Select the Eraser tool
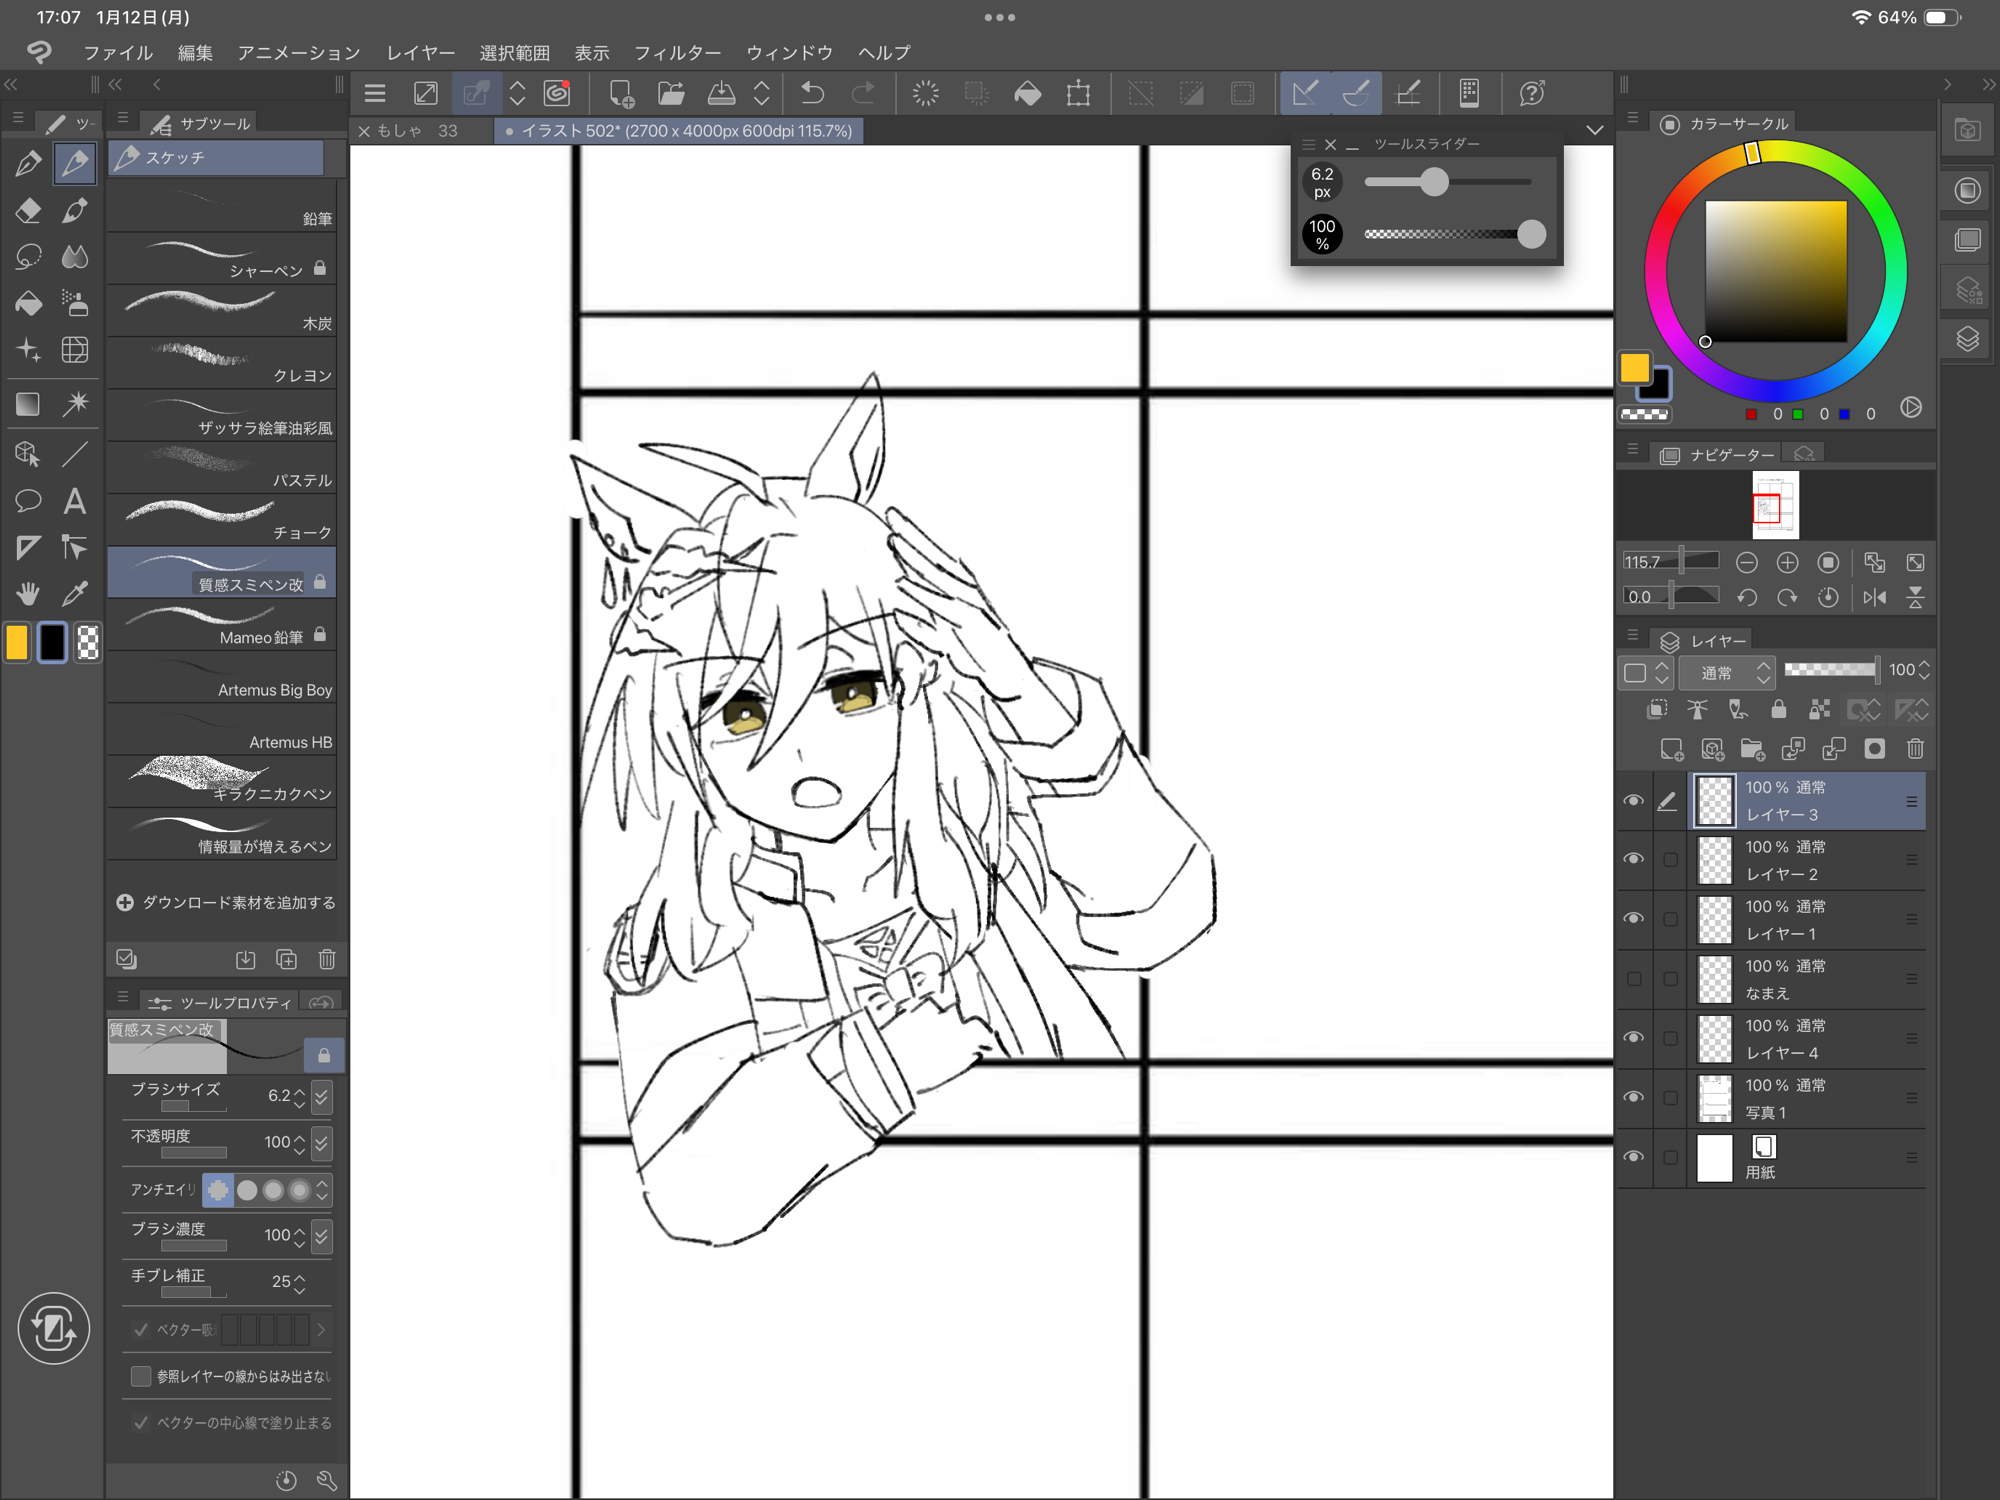2000x1500 pixels. [28, 210]
